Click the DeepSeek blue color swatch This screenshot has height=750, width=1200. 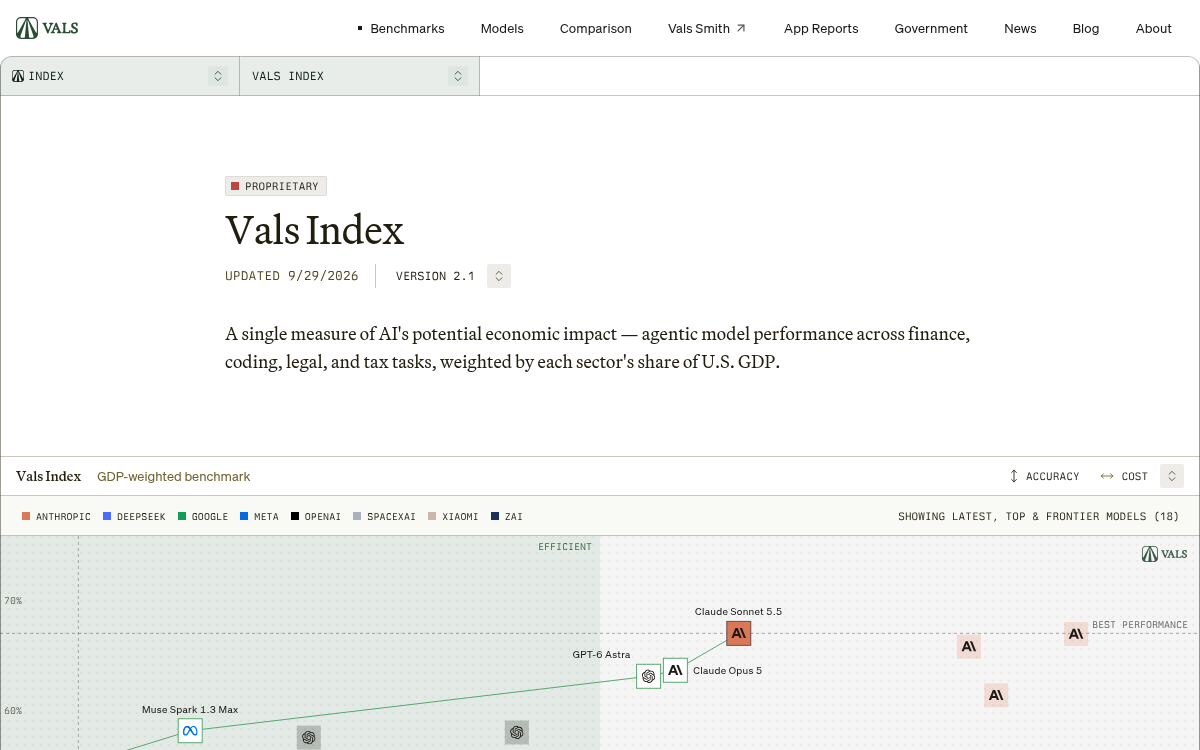point(107,517)
